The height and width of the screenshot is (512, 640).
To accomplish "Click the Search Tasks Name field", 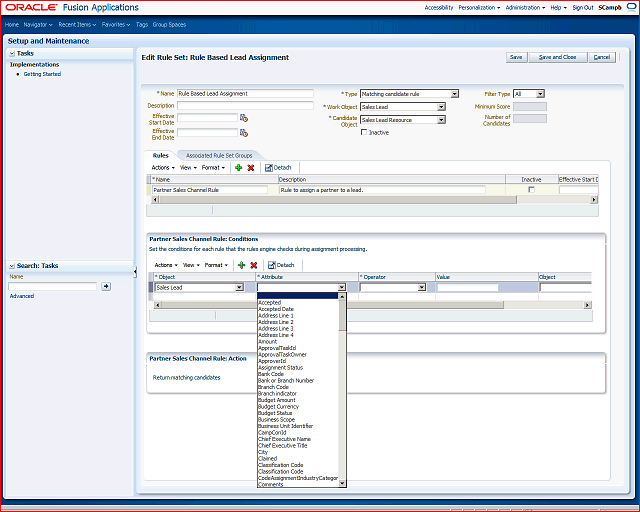I will 53,286.
